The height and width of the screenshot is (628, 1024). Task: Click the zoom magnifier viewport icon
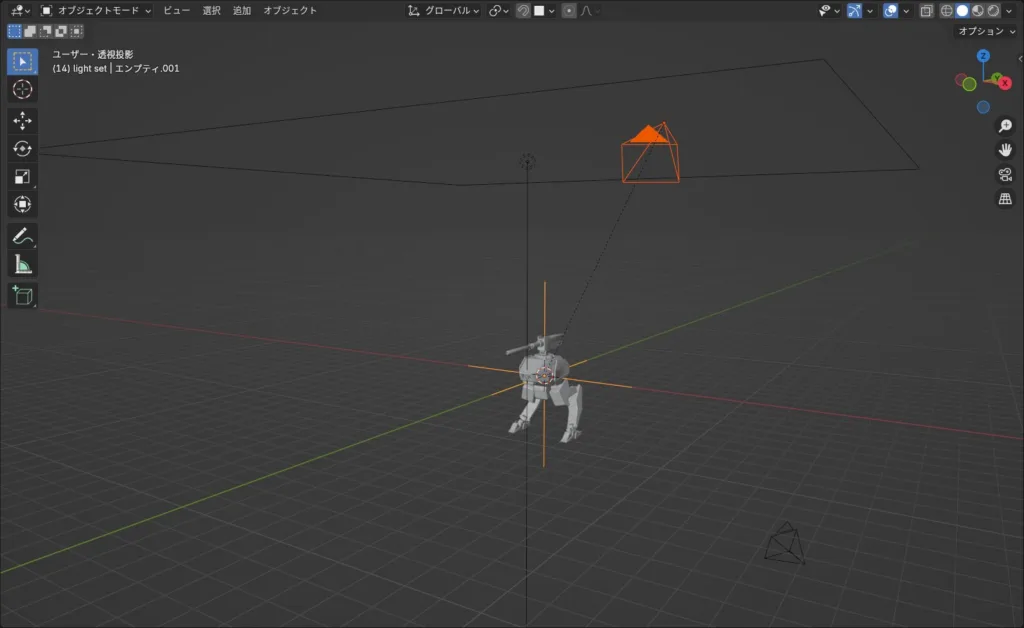[1005, 126]
